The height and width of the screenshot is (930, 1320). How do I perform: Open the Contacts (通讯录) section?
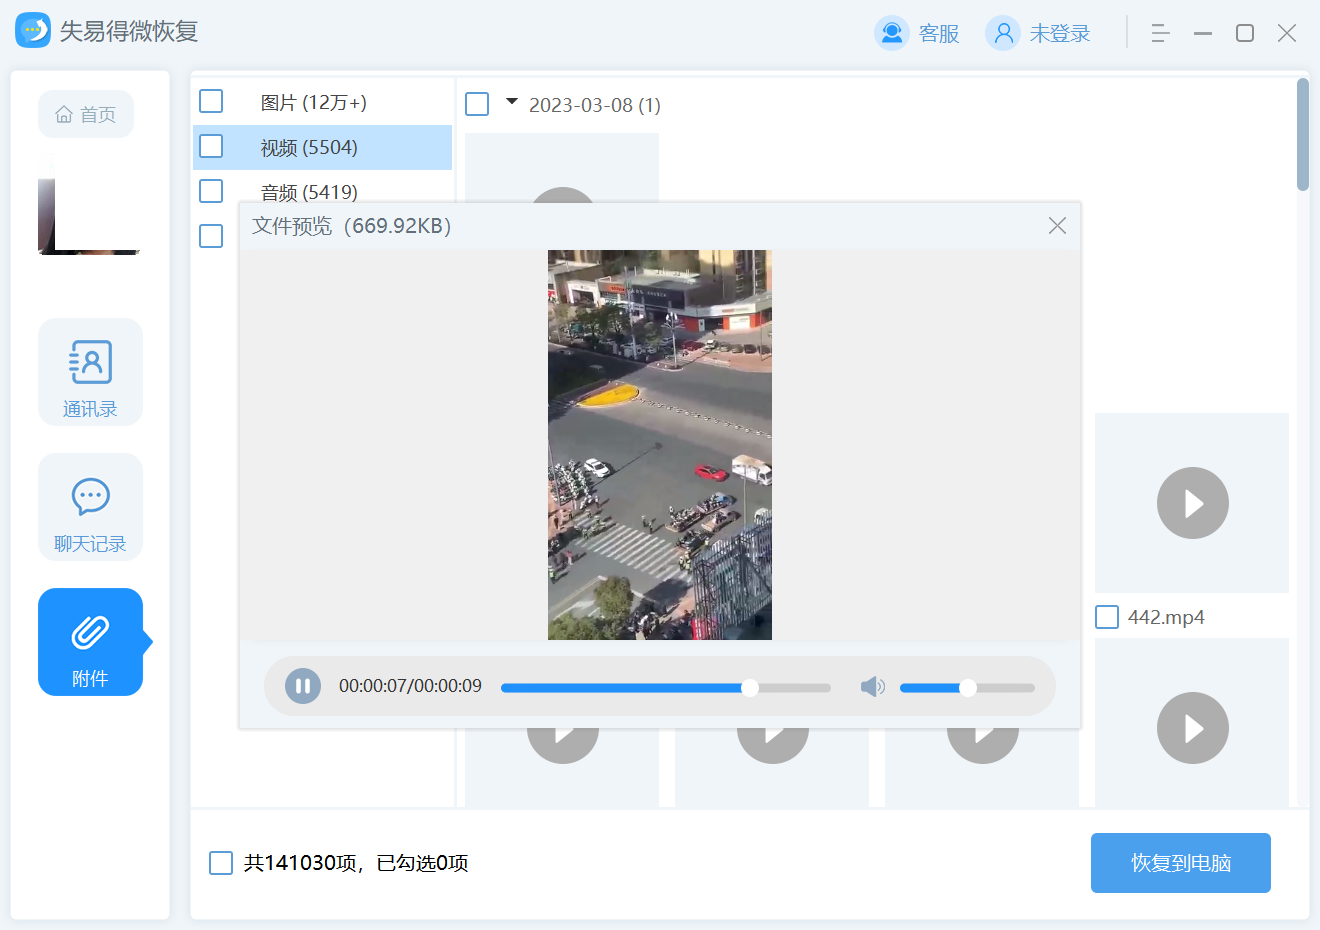[x=90, y=372]
